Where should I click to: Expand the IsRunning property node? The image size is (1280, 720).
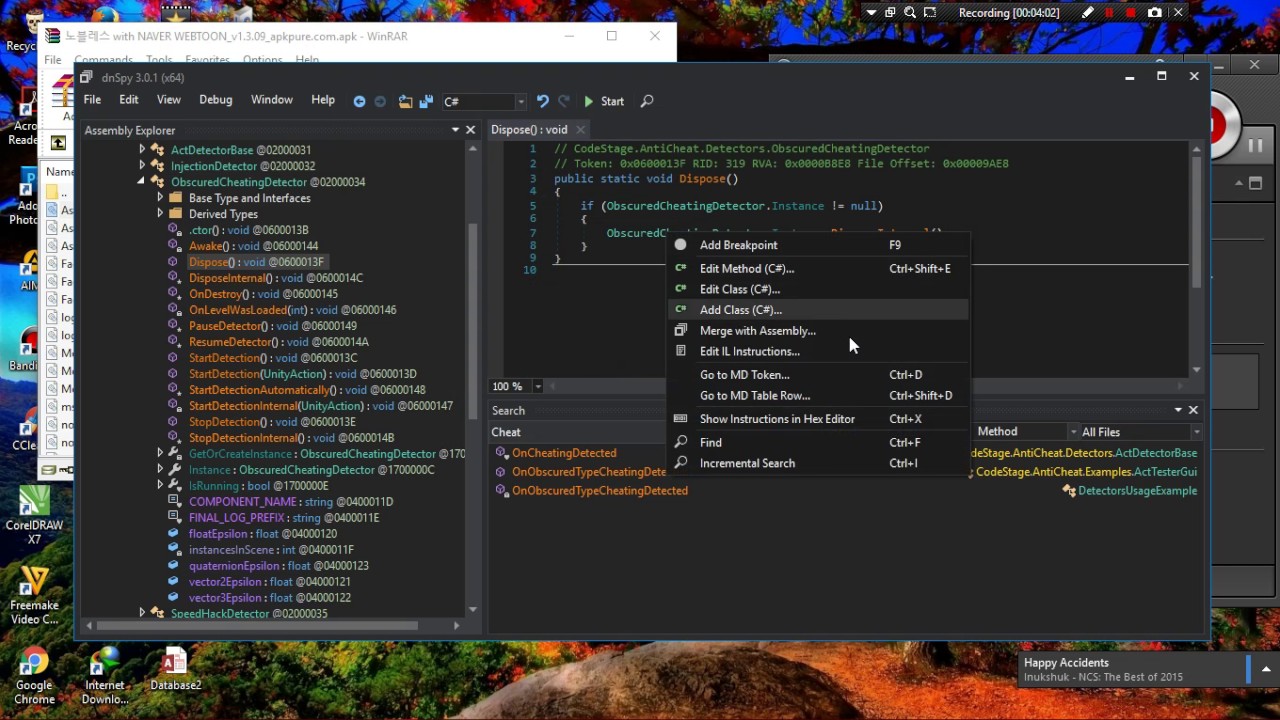click(x=160, y=486)
